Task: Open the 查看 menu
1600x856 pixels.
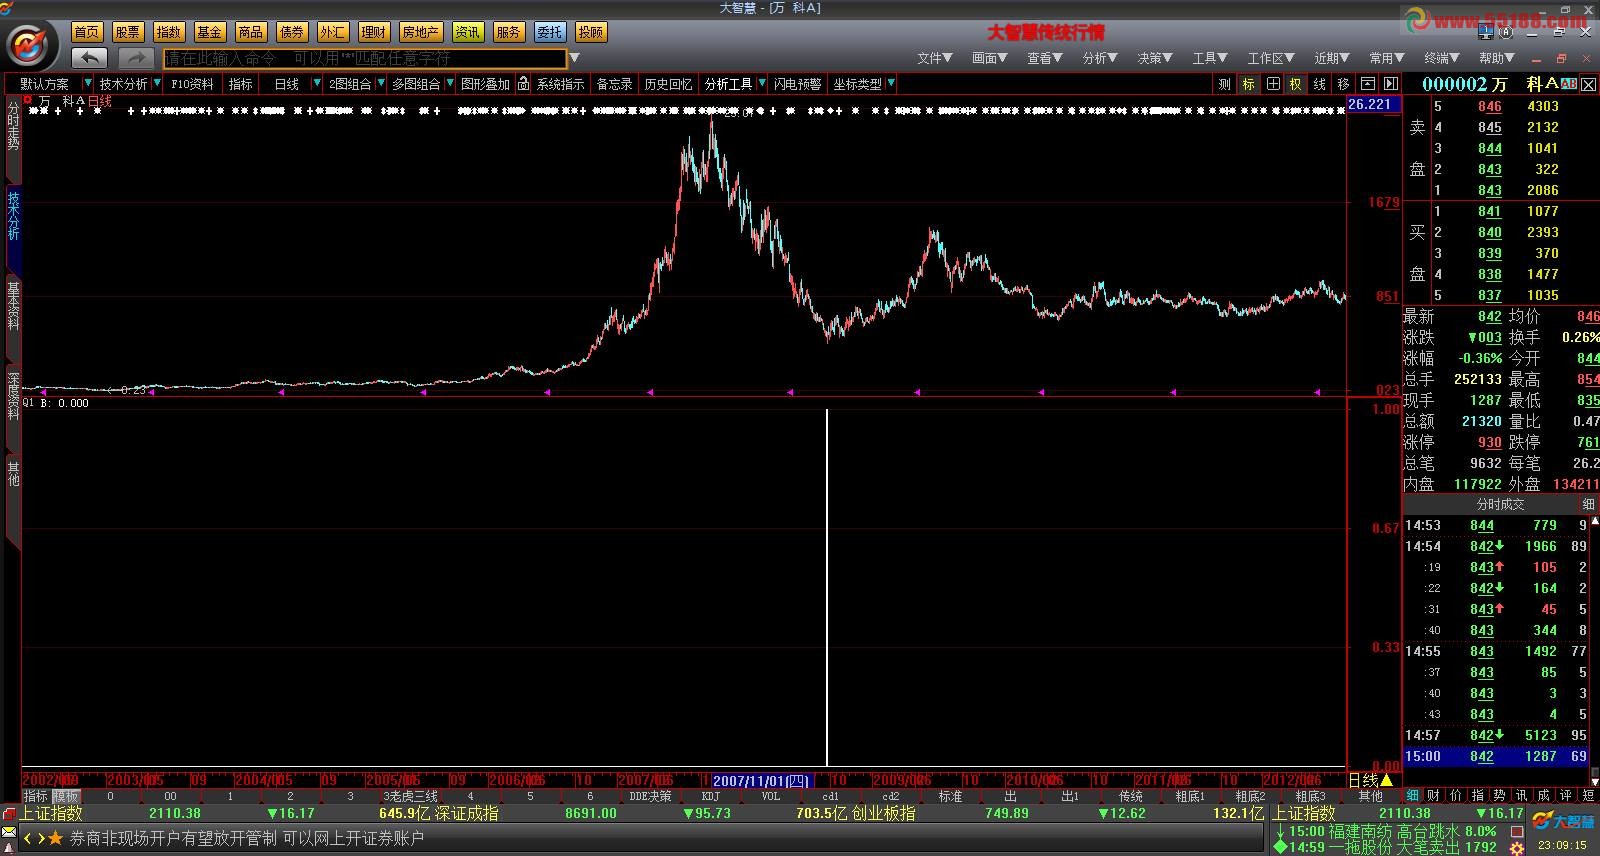Action: click(1044, 58)
